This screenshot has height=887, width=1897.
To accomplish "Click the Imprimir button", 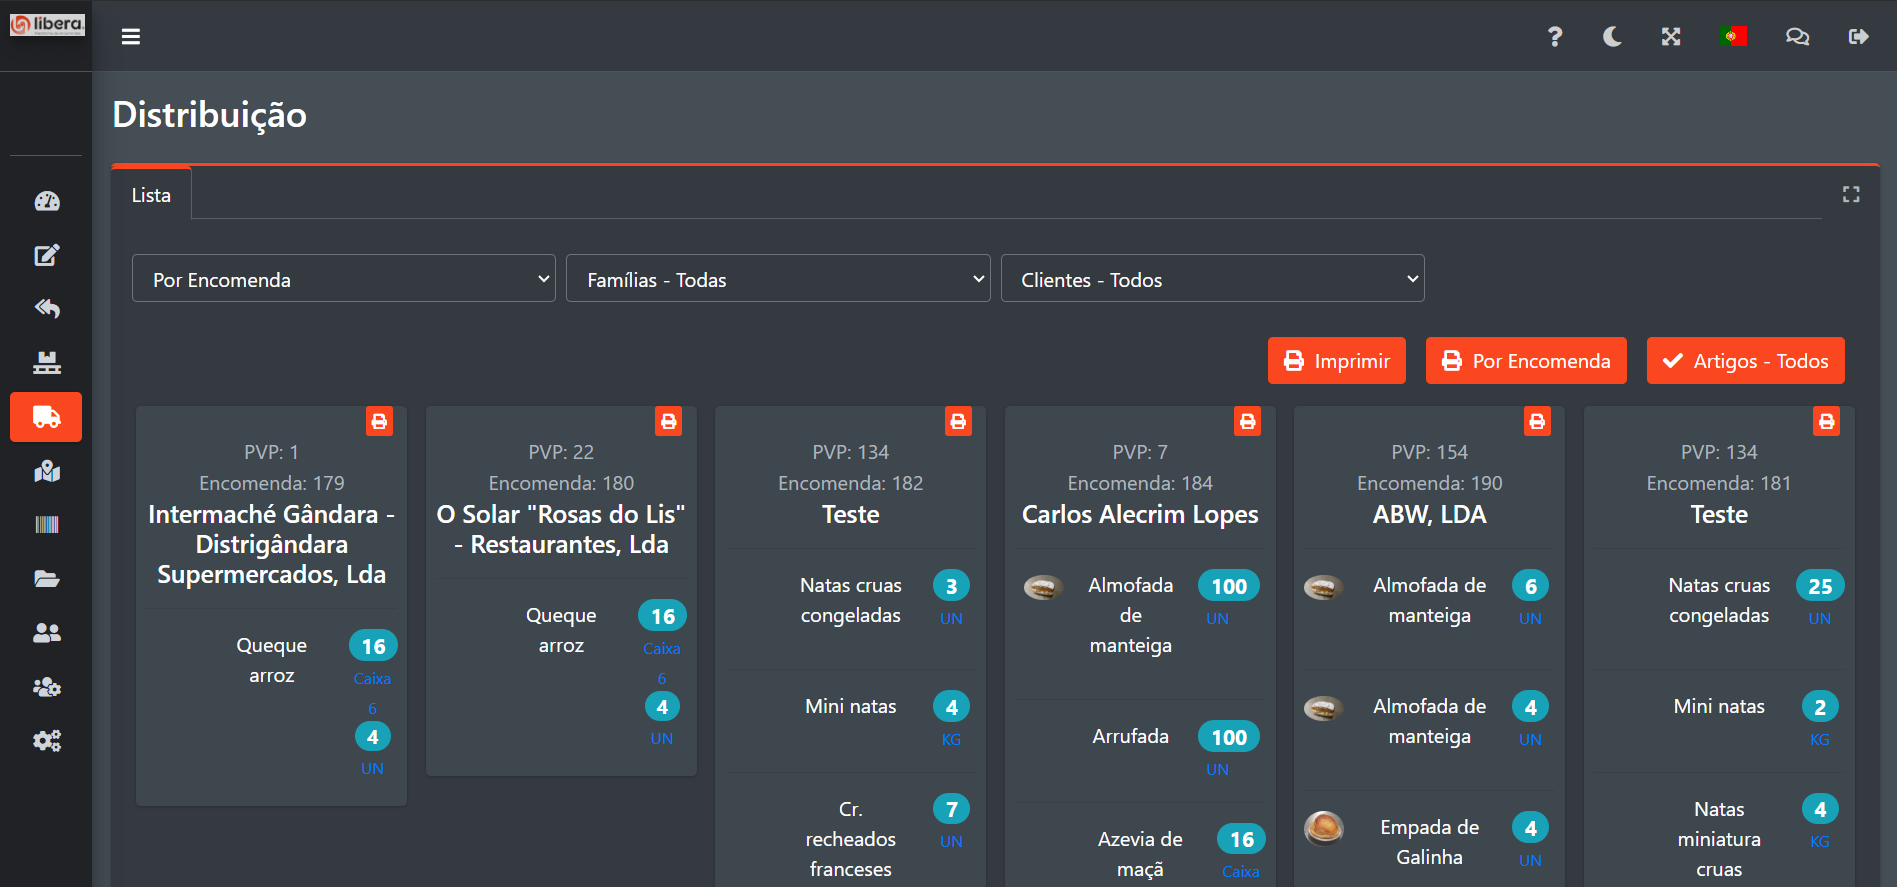I will 1336,361.
